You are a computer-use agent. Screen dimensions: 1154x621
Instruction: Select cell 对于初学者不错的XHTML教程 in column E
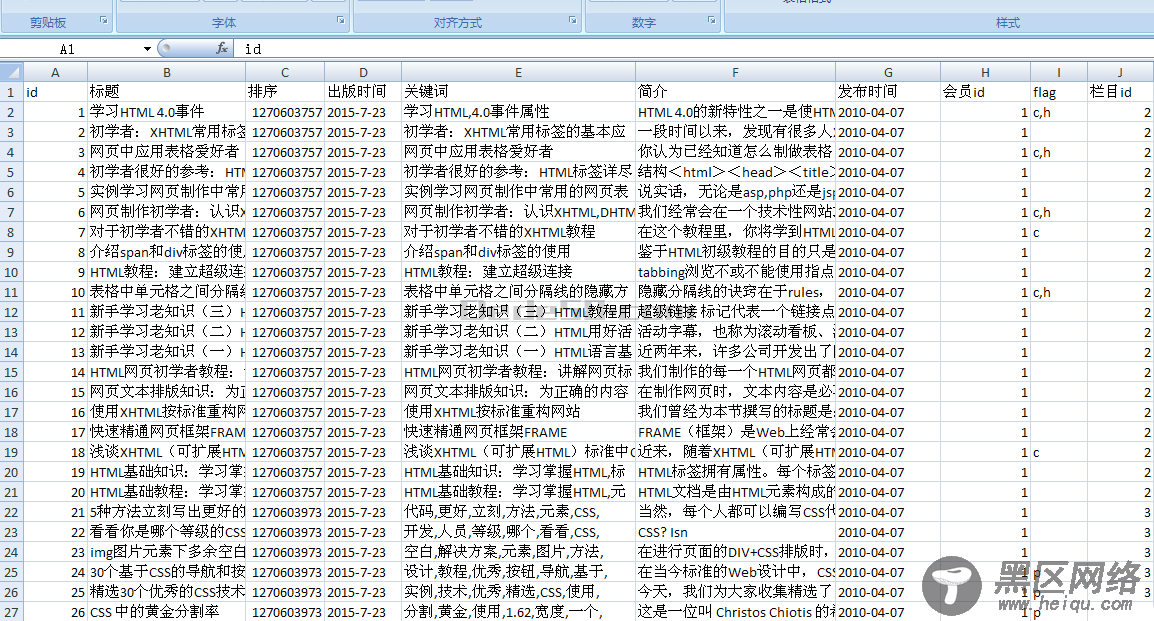(x=518, y=232)
